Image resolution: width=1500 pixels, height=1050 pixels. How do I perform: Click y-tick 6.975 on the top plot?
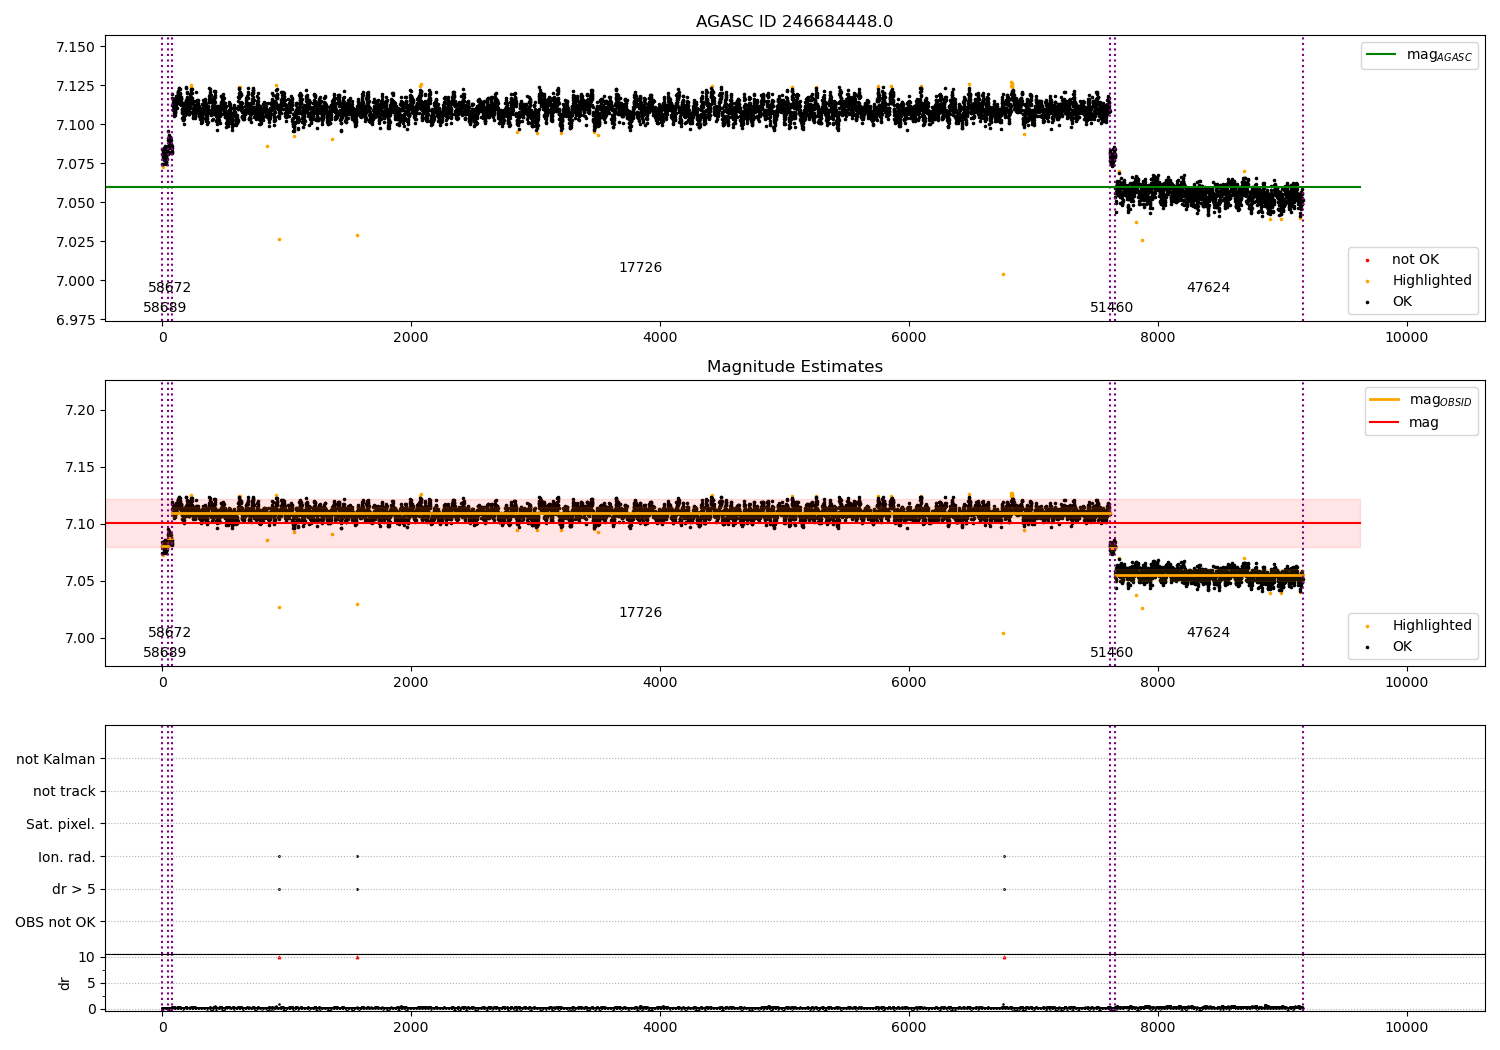pyautogui.click(x=75, y=321)
